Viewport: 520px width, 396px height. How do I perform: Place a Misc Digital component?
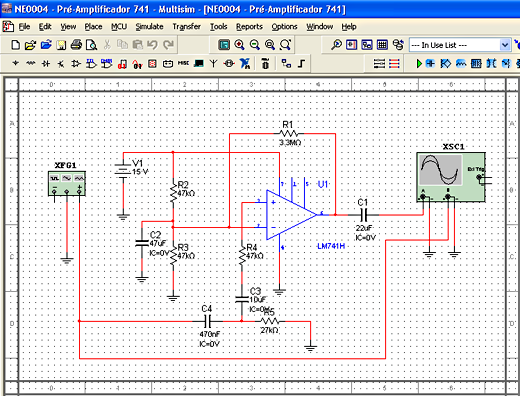[122, 64]
